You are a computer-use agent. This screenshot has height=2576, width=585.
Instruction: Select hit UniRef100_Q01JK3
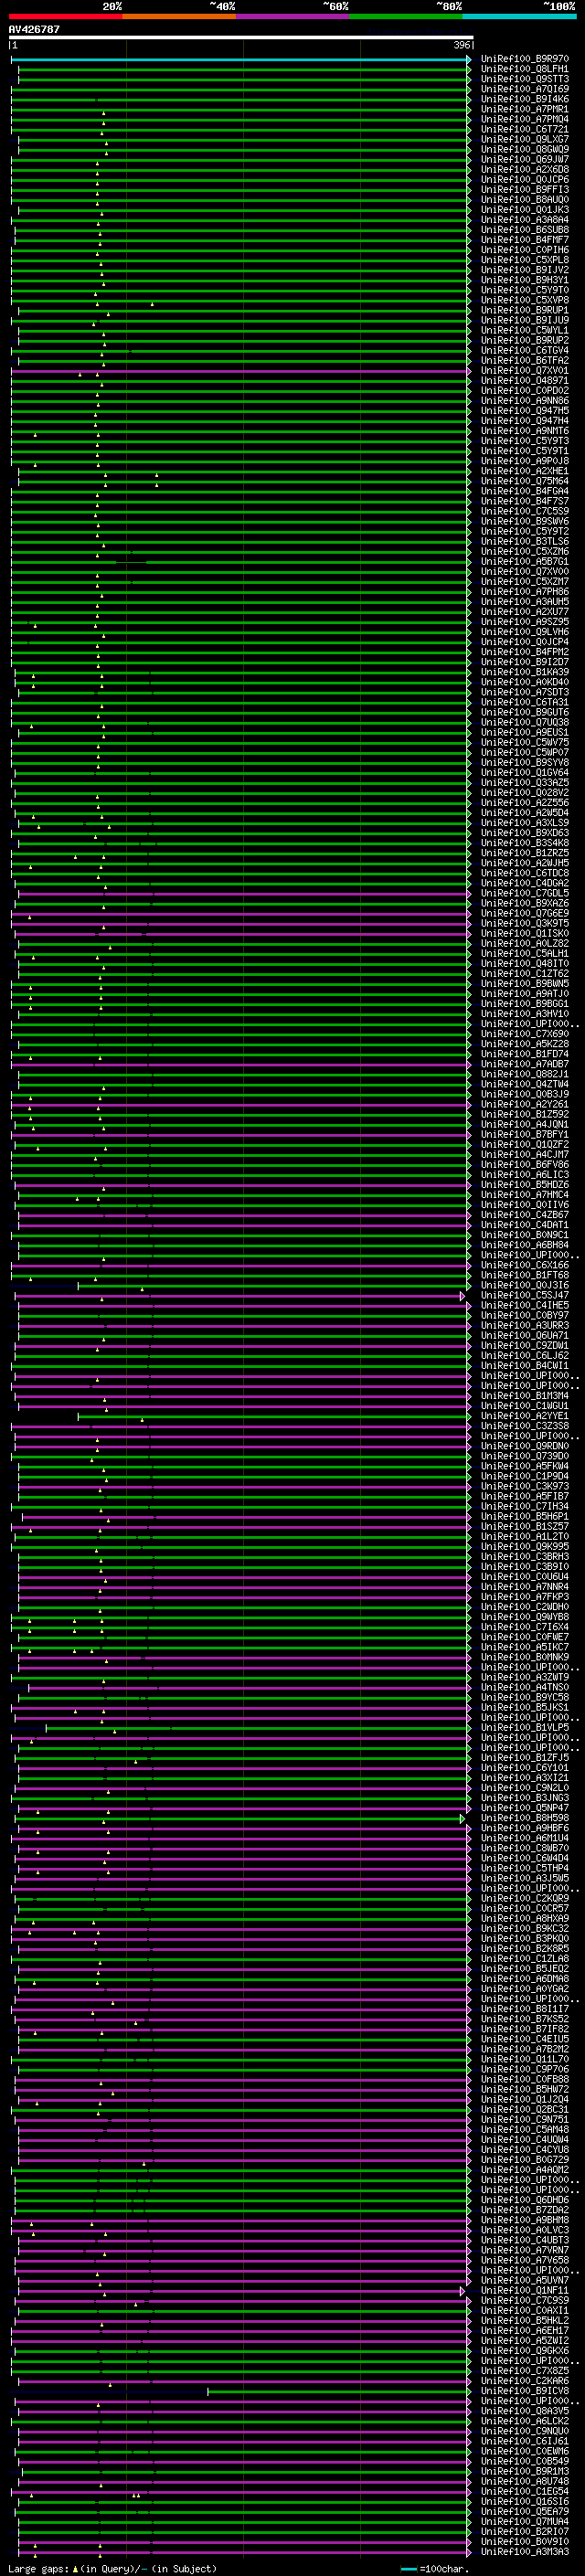pos(524,210)
